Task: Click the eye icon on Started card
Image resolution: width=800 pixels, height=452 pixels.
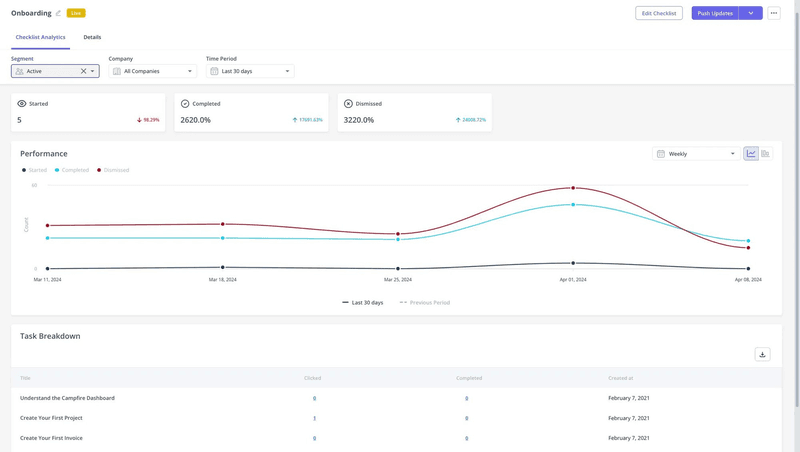Action: click(x=22, y=104)
